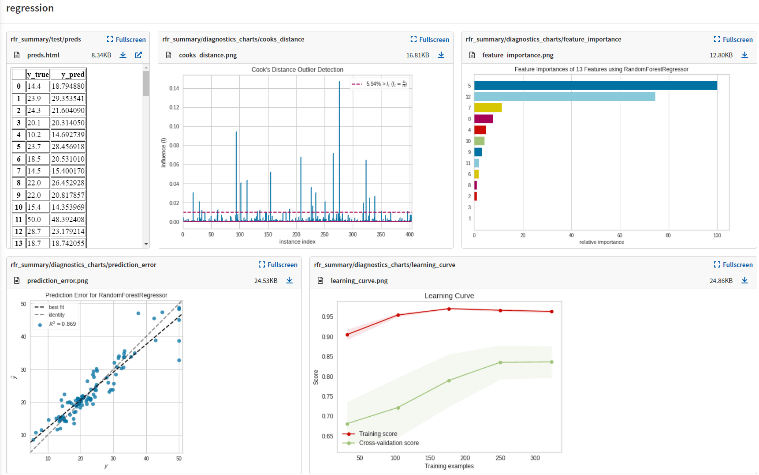Viewport: 759px width, 475px height.
Task: Click the preds table scrollbar thumb
Action: click(x=146, y=83)
